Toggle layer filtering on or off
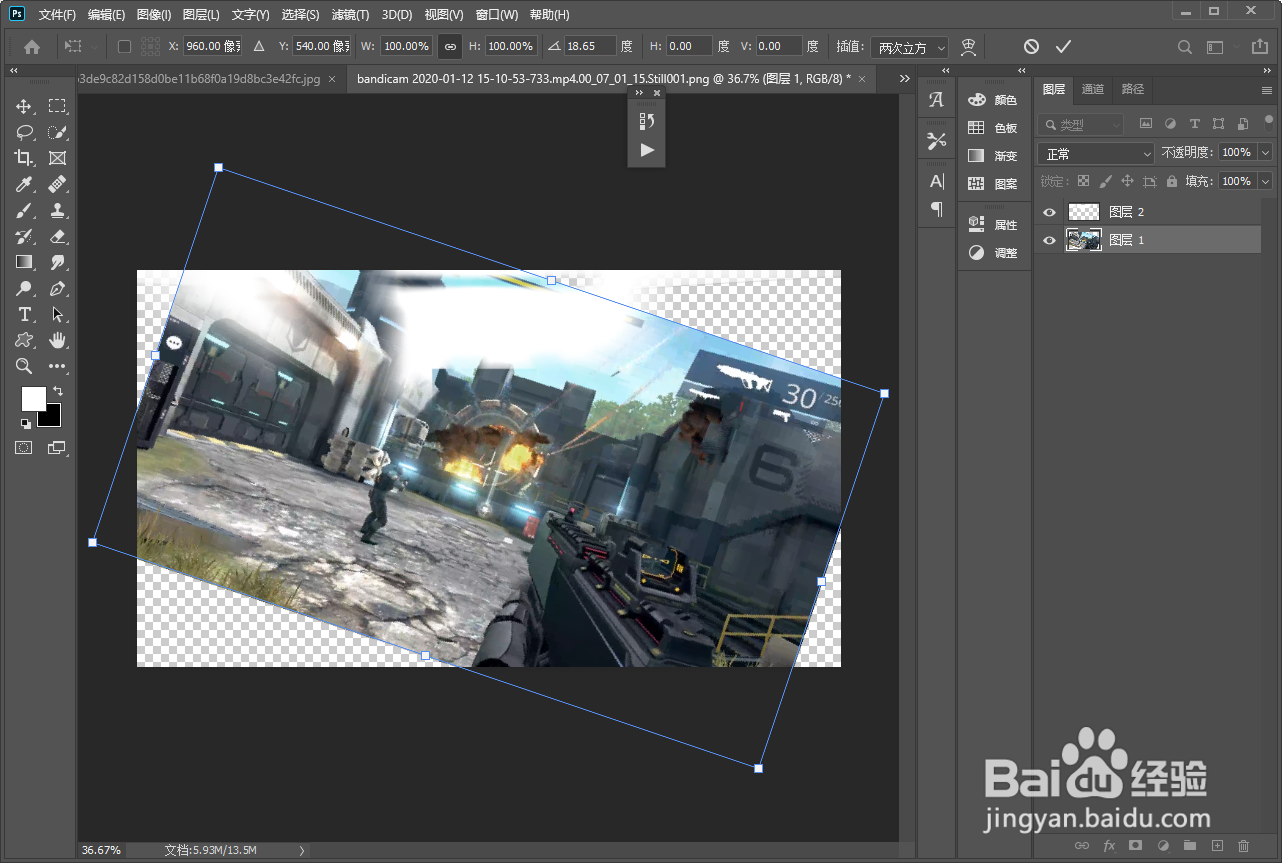The width and height of the screenshot is (1282, 863). click(1268, 122)
